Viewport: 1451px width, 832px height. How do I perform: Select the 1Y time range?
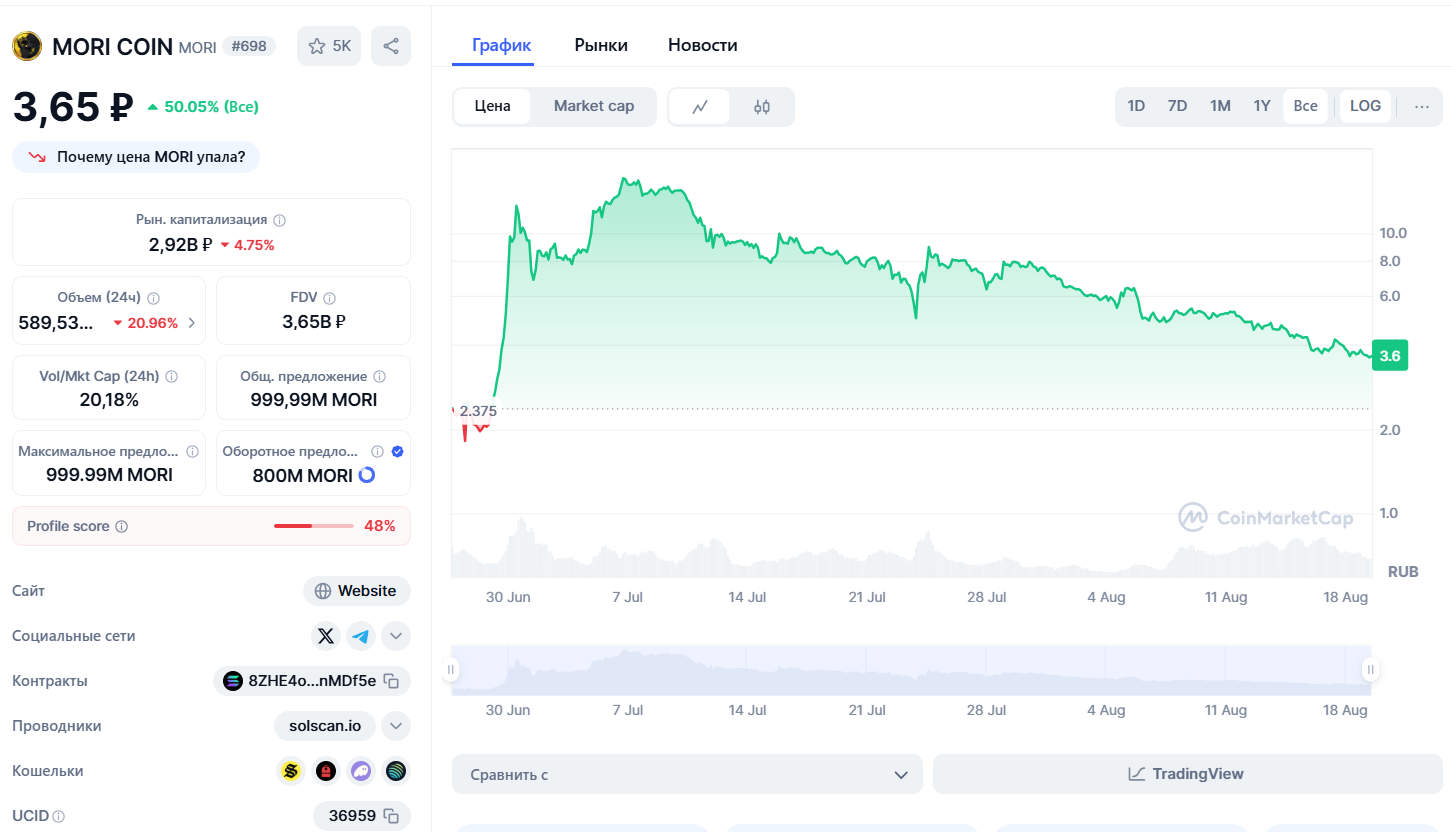[x=1262, y=106]
